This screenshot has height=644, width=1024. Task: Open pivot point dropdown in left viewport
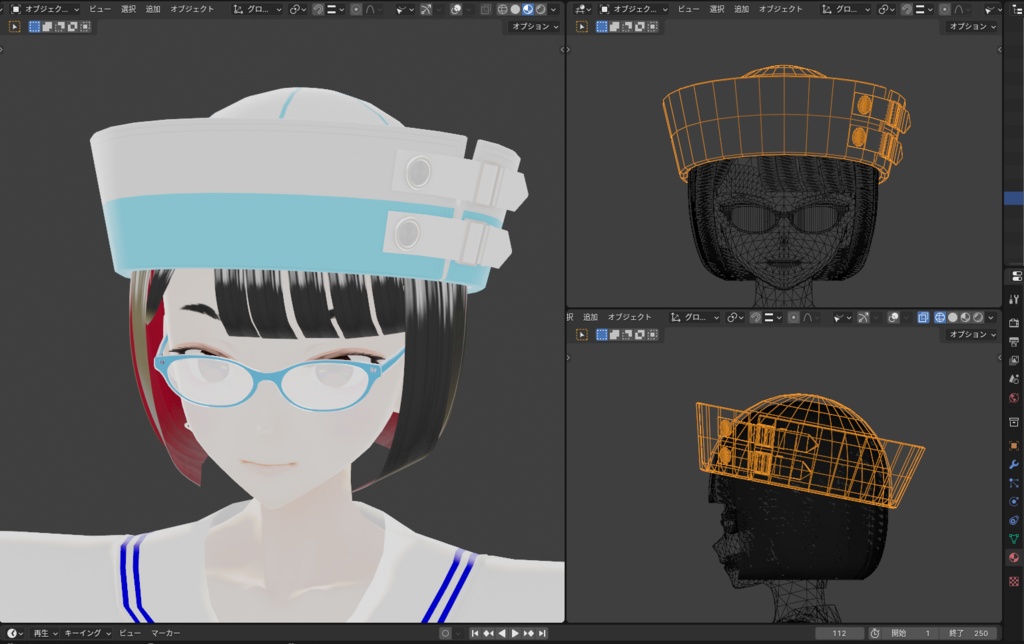(x=298, y=9)
